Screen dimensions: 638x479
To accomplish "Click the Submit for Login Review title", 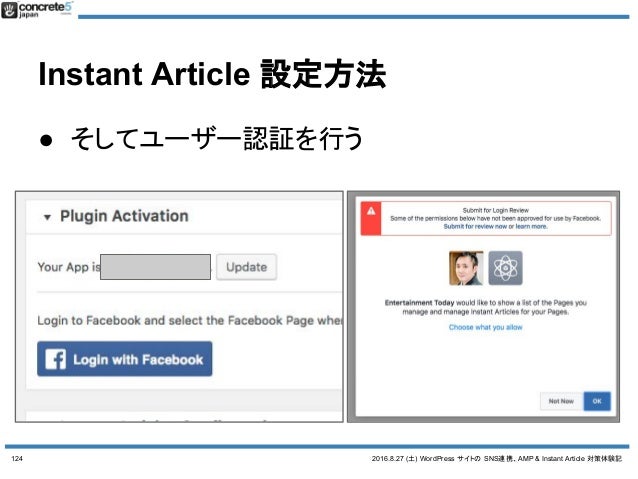I will coord(496,210).
